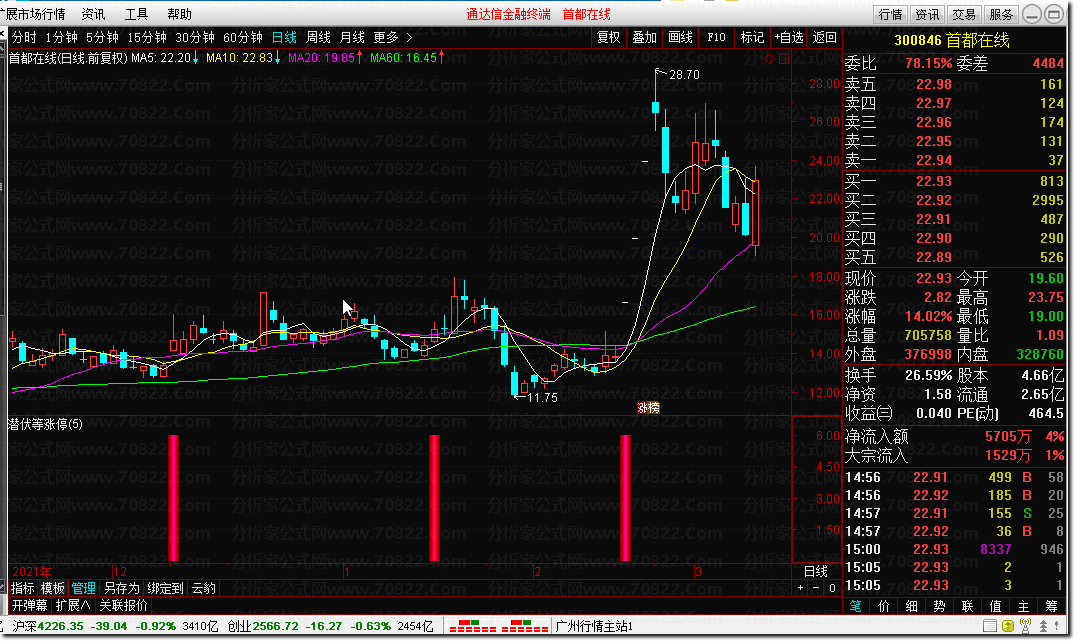Open the 服务 service button
The image size is (1077, 642).
1001,14
